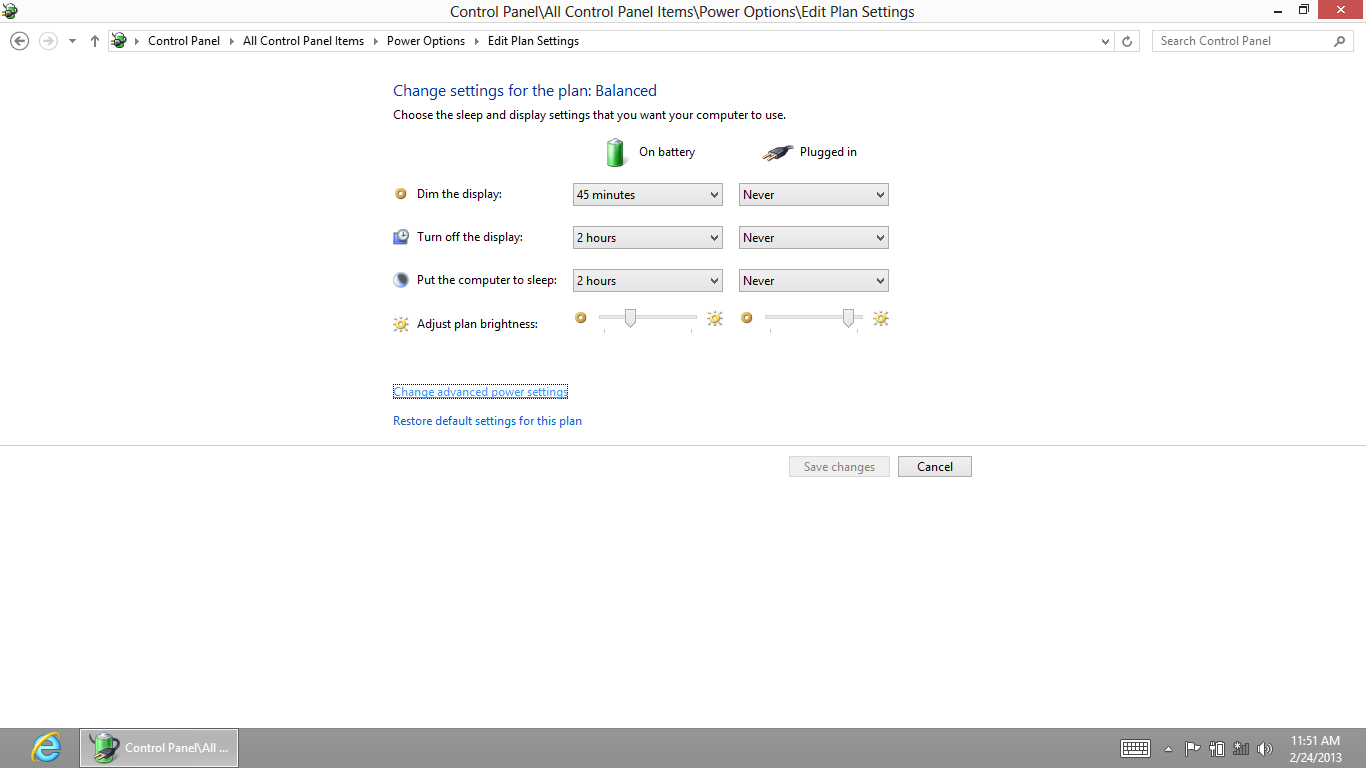Select Power Options in the breadcrumb
This screenshot has height=768, width=1366.
point(425,41)
